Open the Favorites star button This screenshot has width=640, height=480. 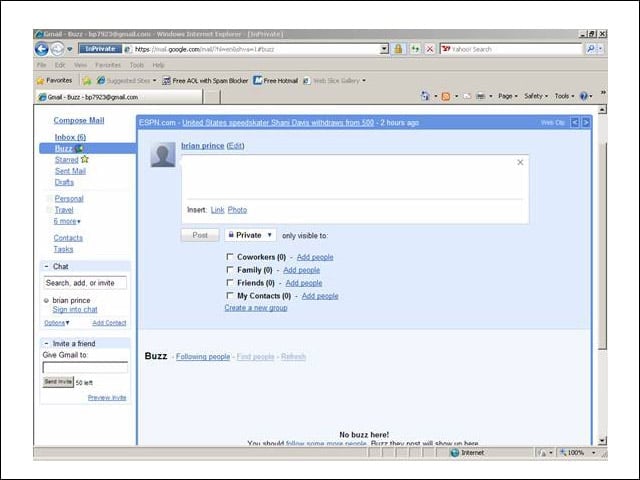tap(54, 80)
